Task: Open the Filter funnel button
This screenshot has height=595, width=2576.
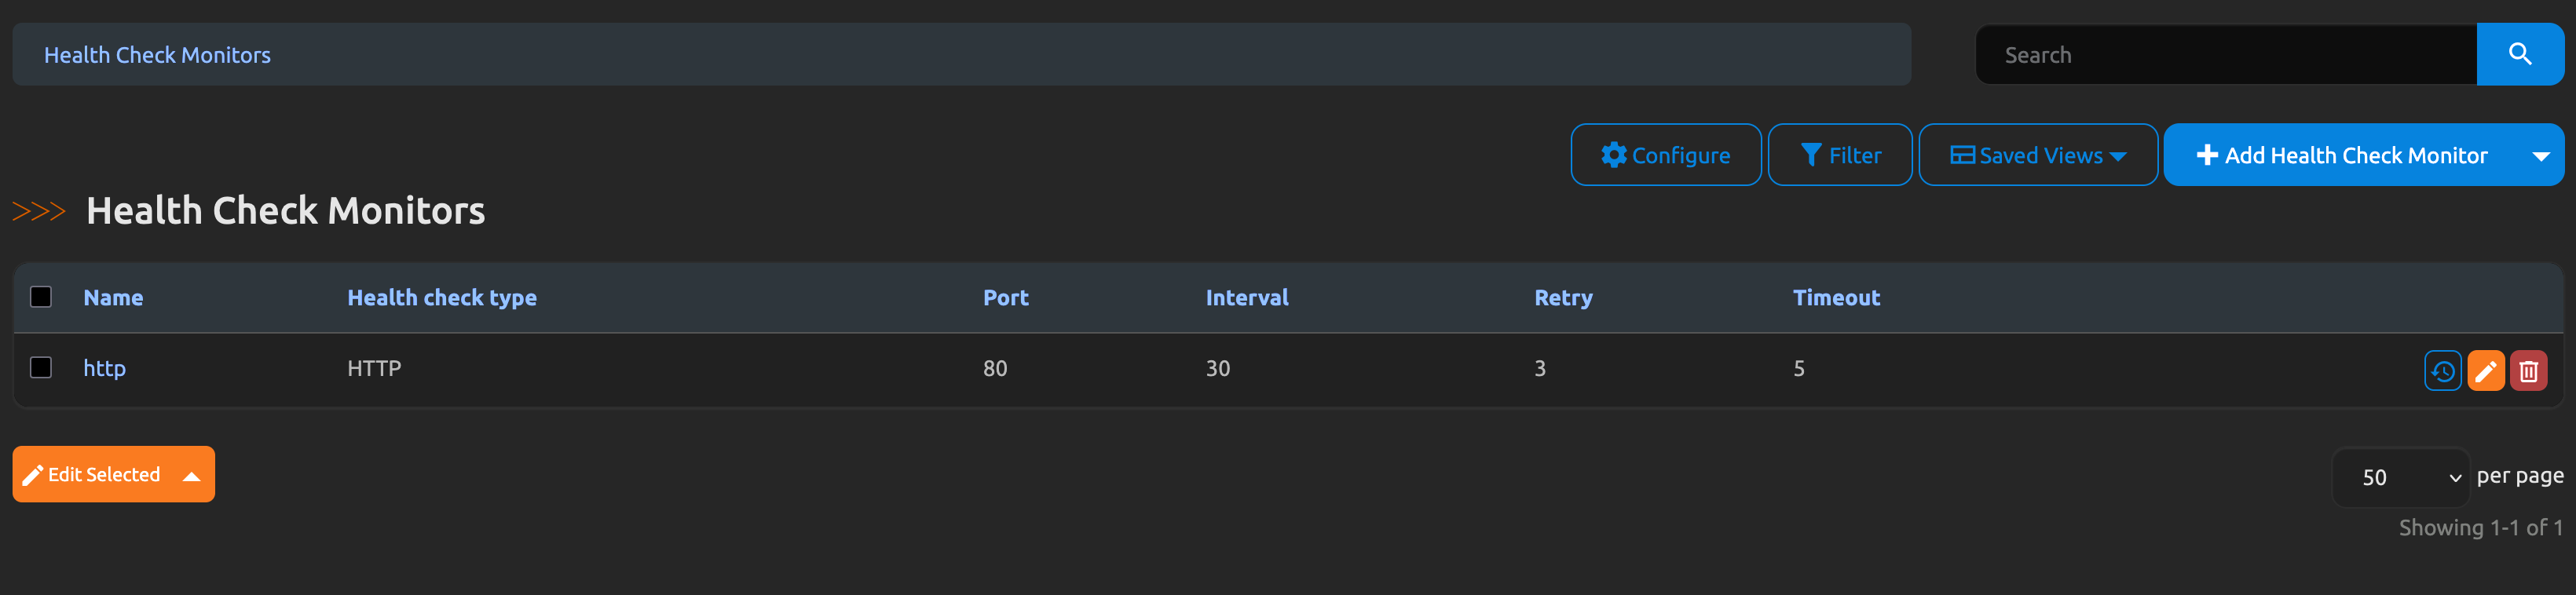Action: click(1839, 155)
